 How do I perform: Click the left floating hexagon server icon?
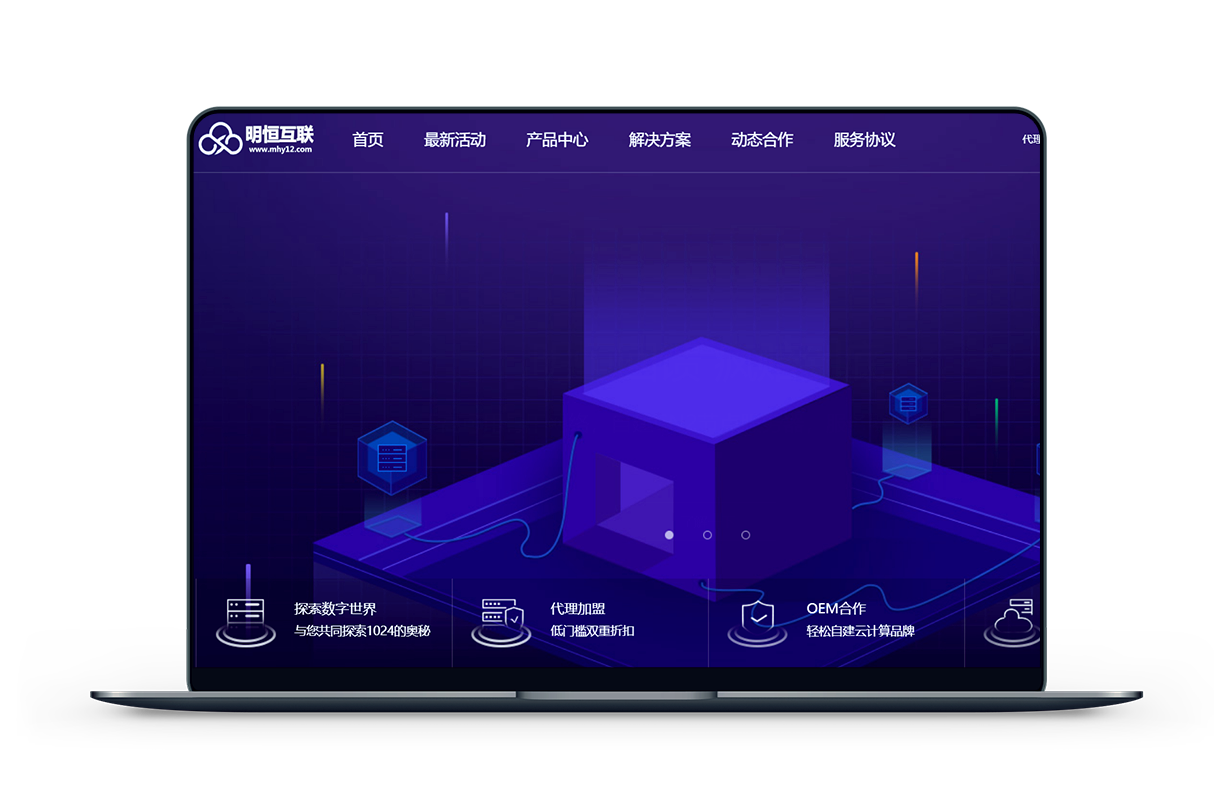(392, 458)
